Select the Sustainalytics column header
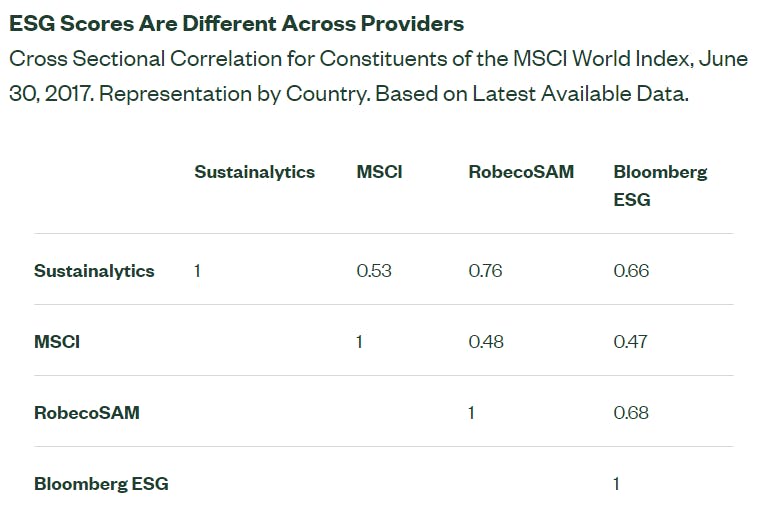Viewport: 764px width, 517px height. click(254, 172)
